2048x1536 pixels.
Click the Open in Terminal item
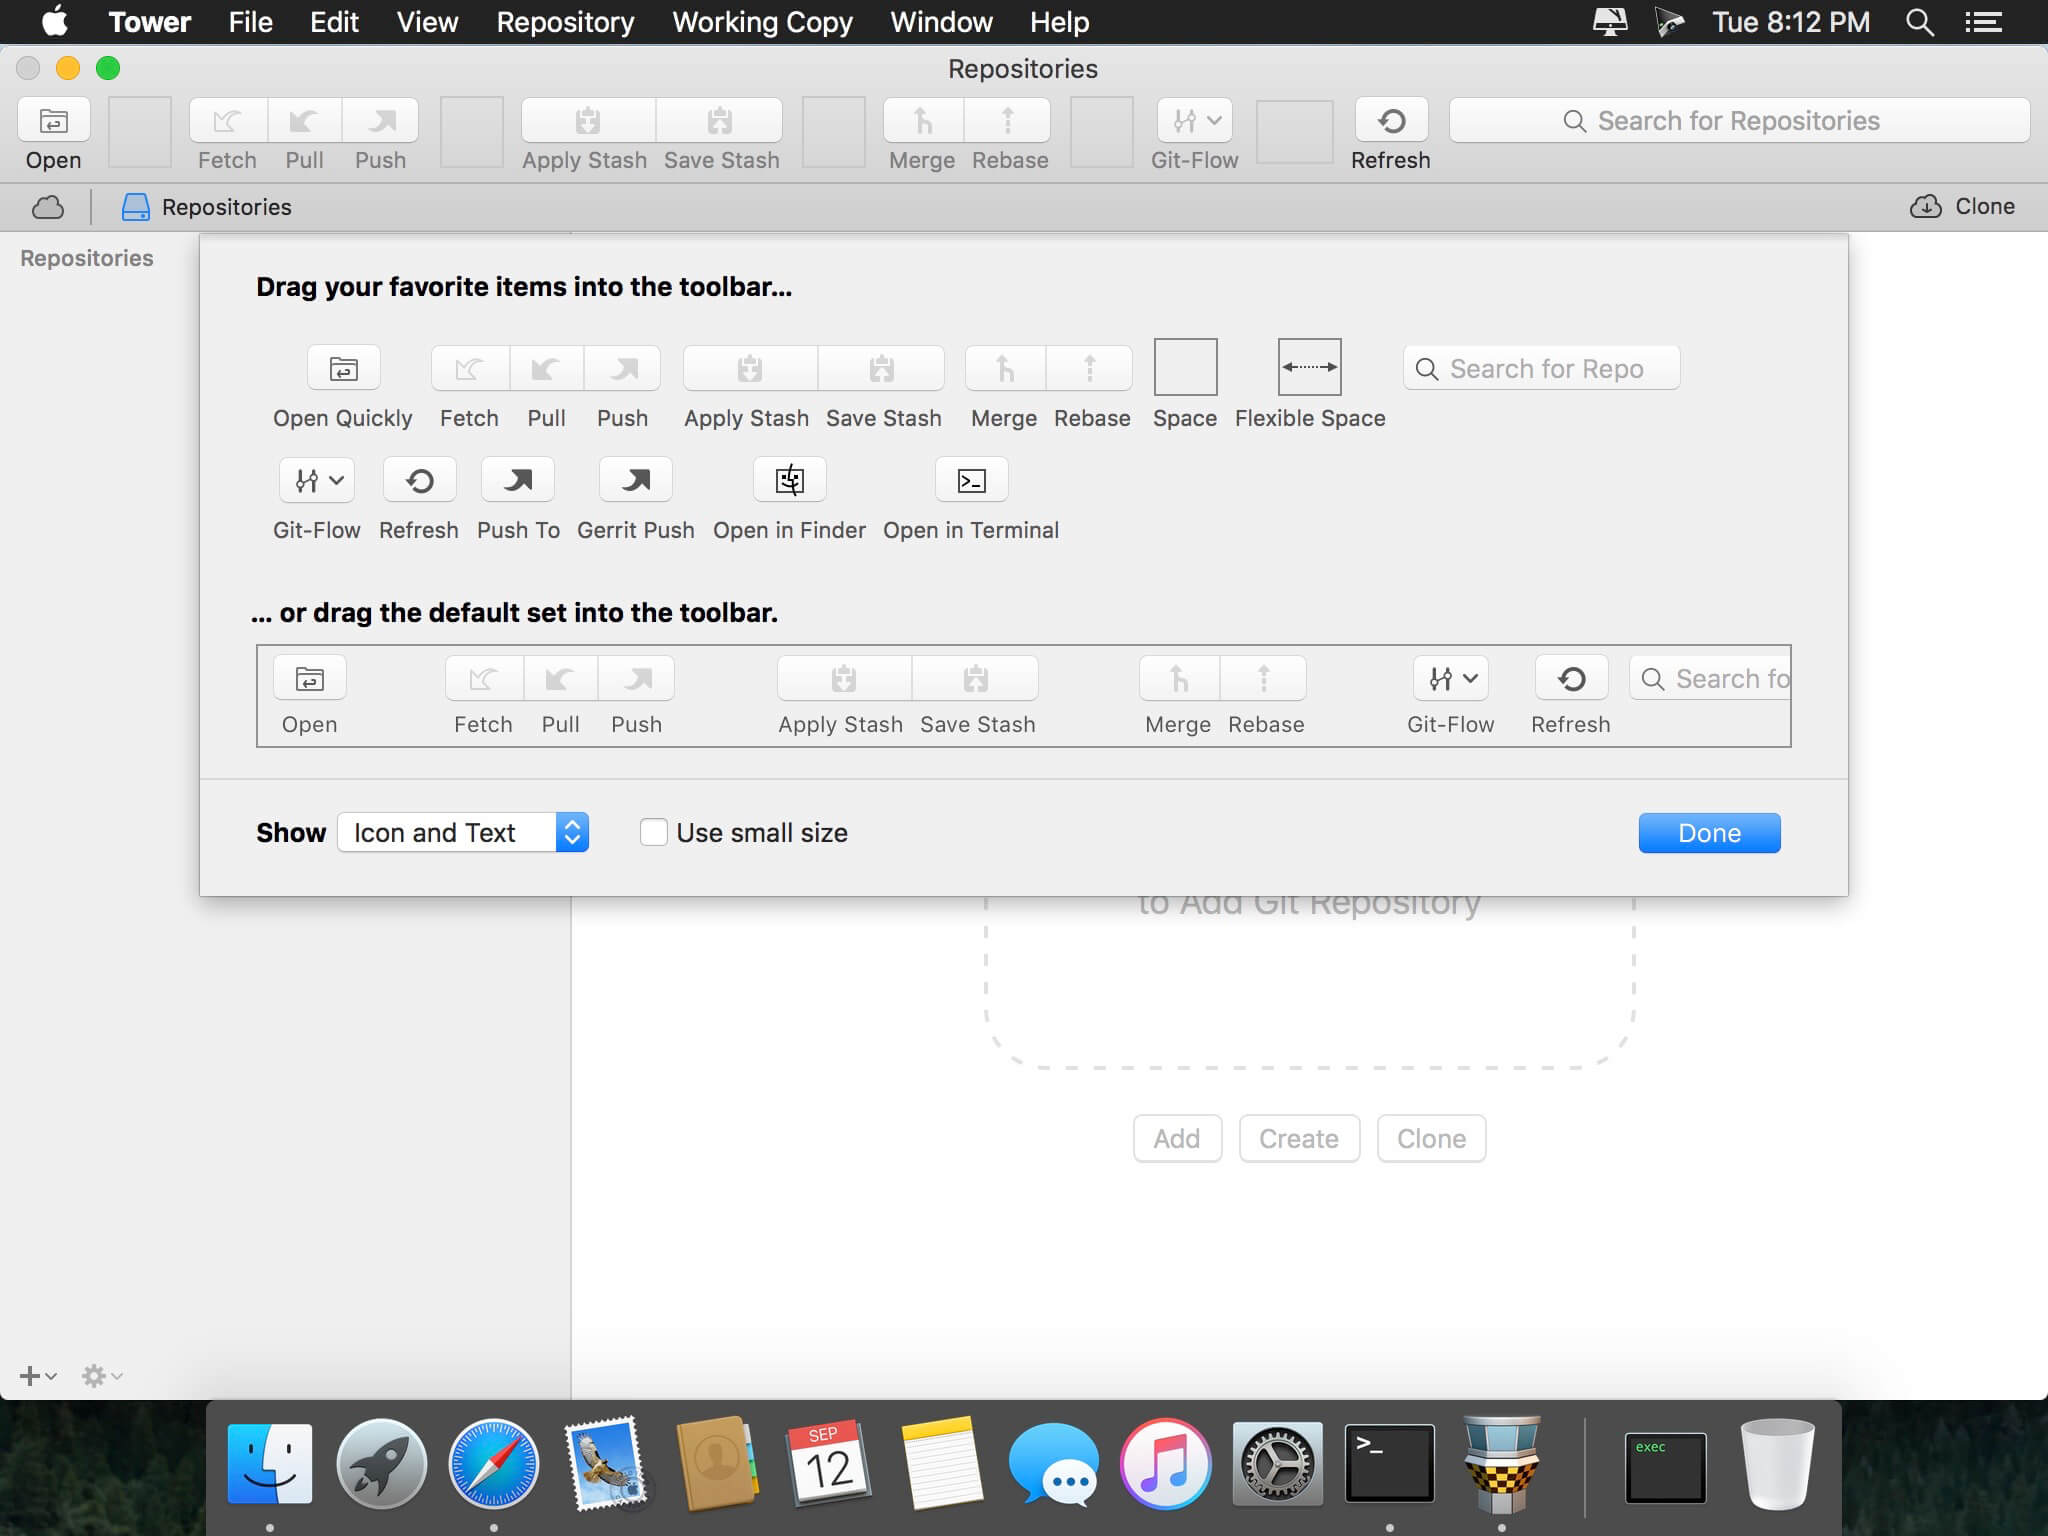click(971, 480)
